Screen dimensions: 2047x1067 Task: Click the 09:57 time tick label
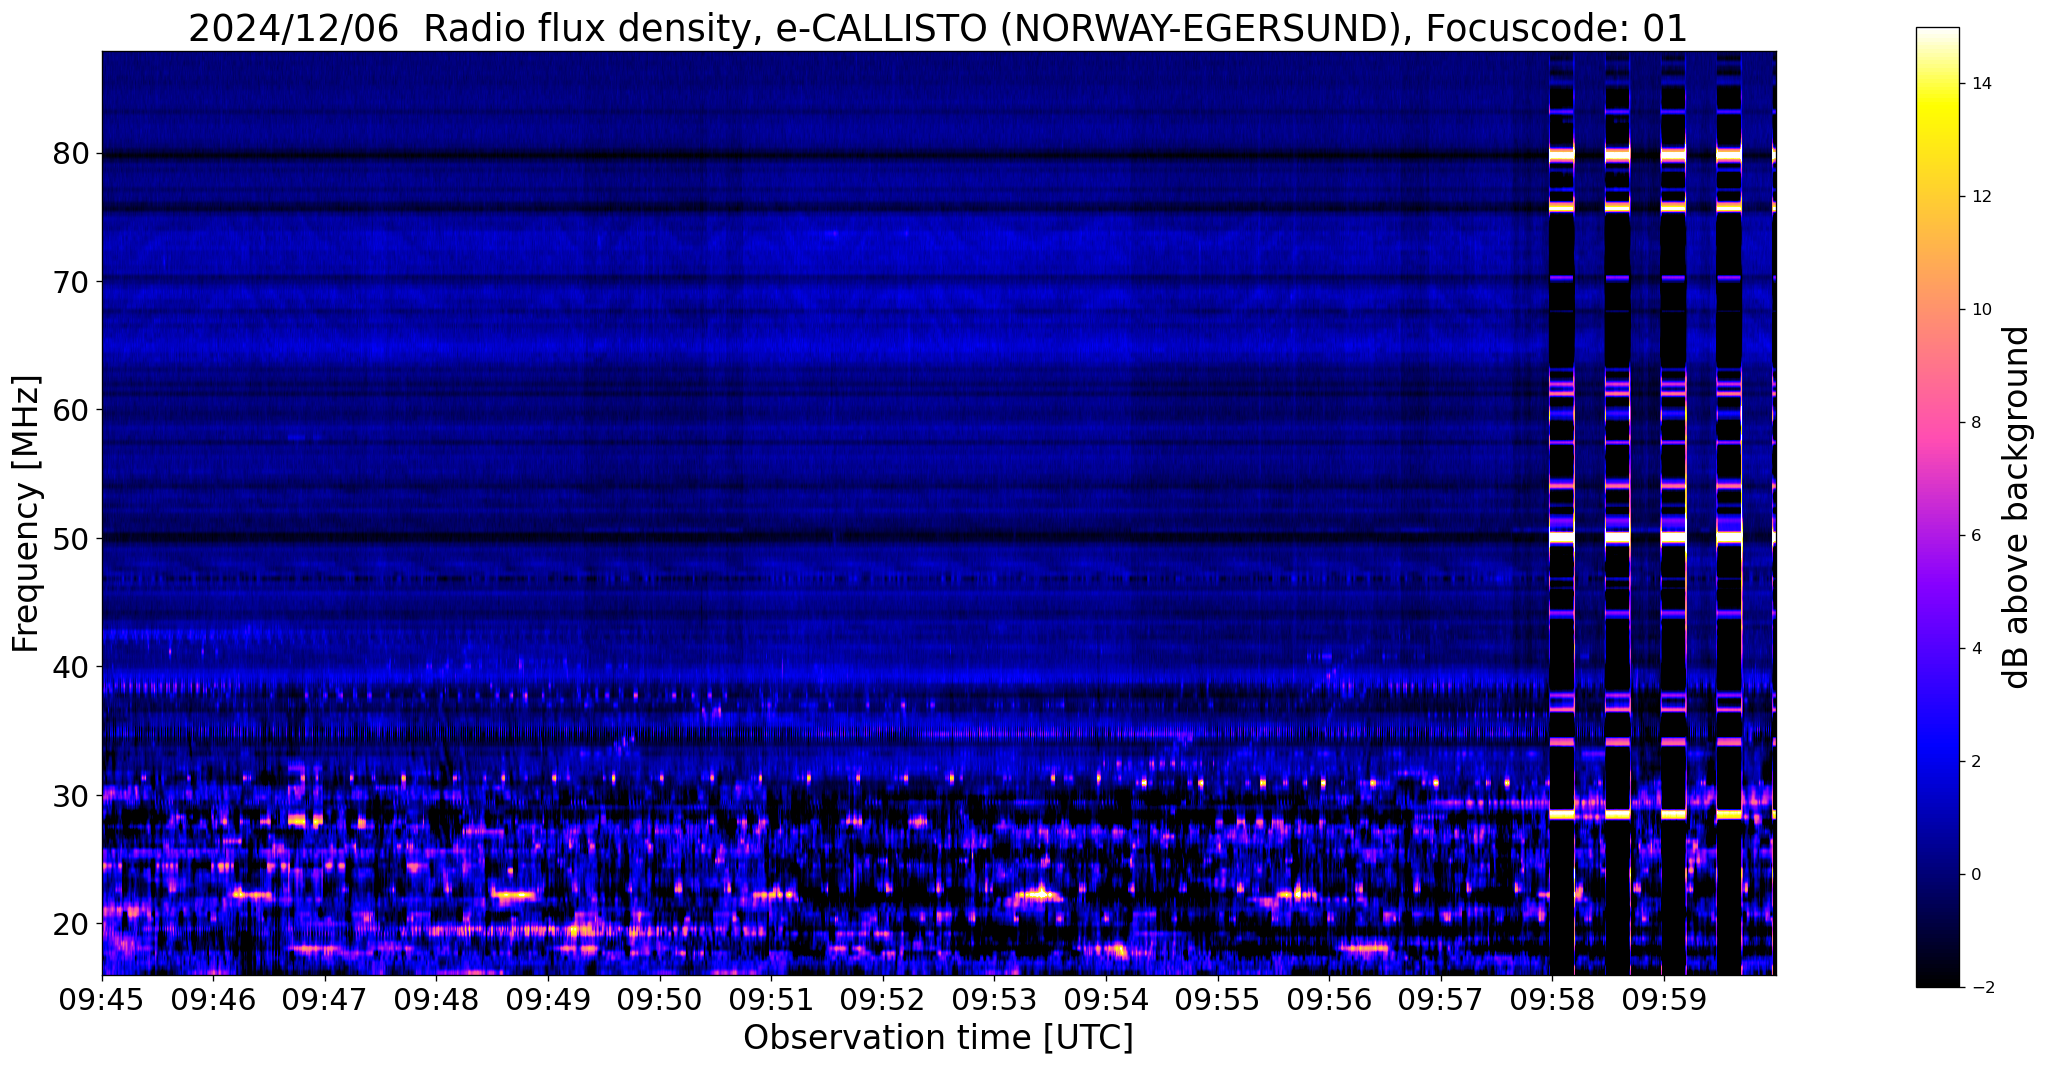pyautogui.click(x=1440, y=1000)
